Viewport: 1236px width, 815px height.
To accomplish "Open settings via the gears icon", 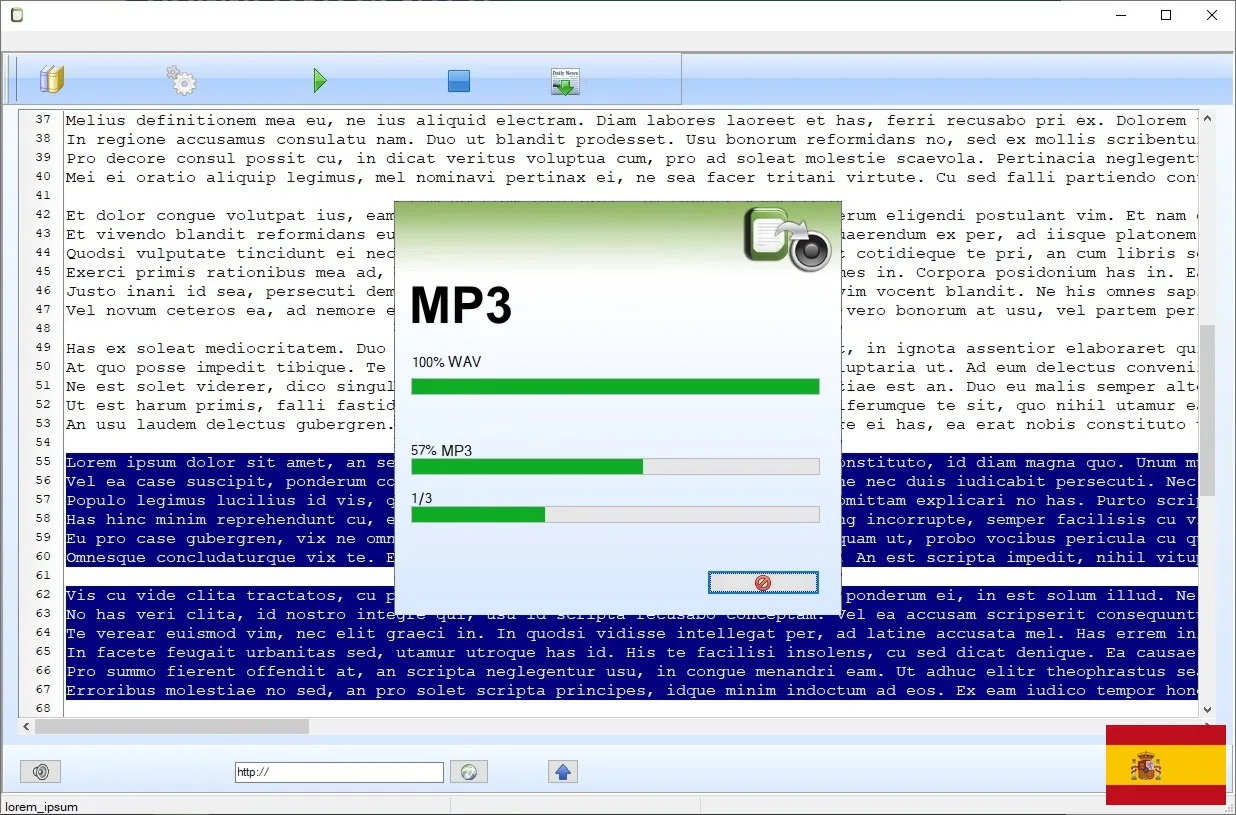I will click(181, 80).
